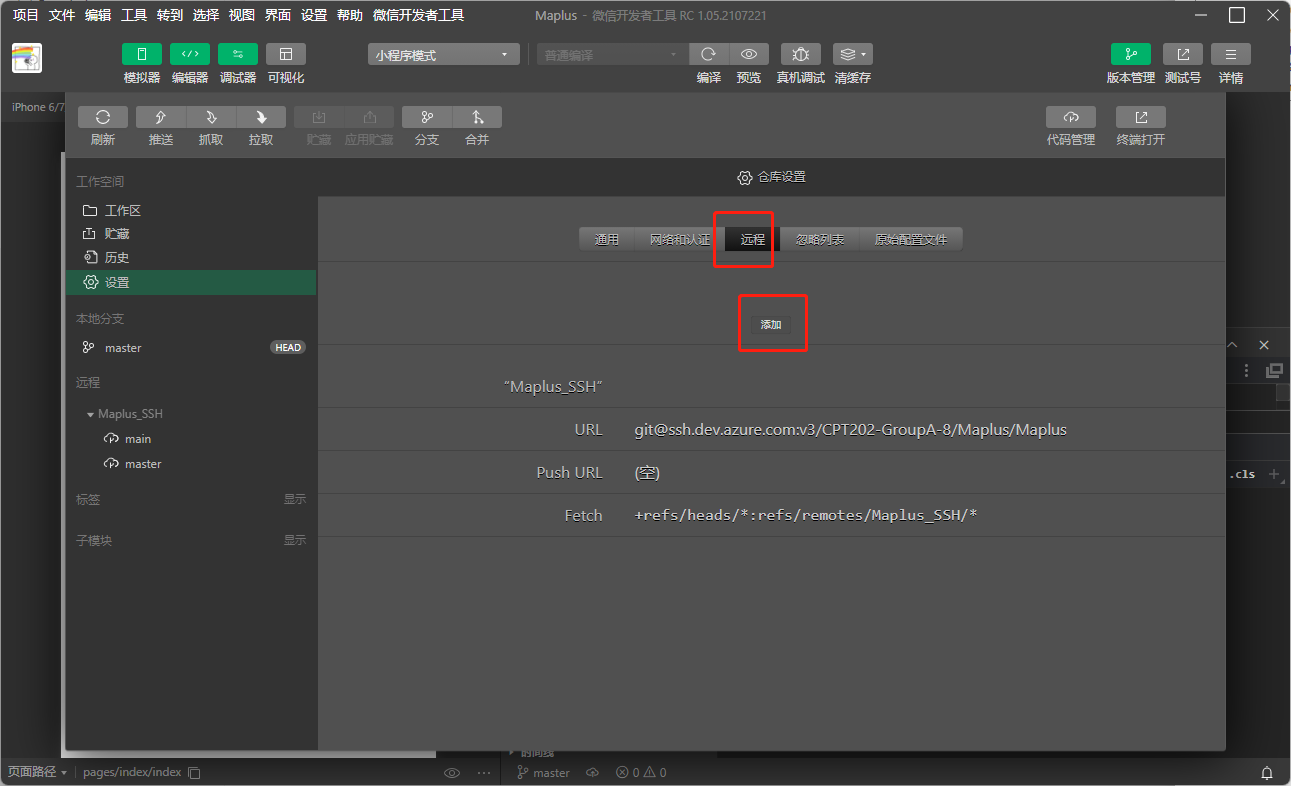Select the 远程 tab
The image size is (1291, 786).
click(753, 240)
